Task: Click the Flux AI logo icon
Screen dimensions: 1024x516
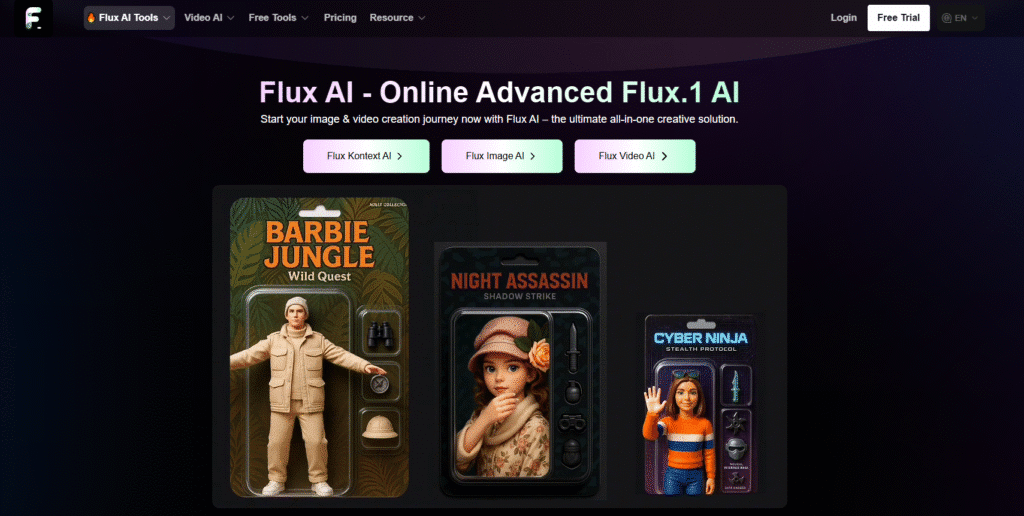Action: click(x=34, y=18)
